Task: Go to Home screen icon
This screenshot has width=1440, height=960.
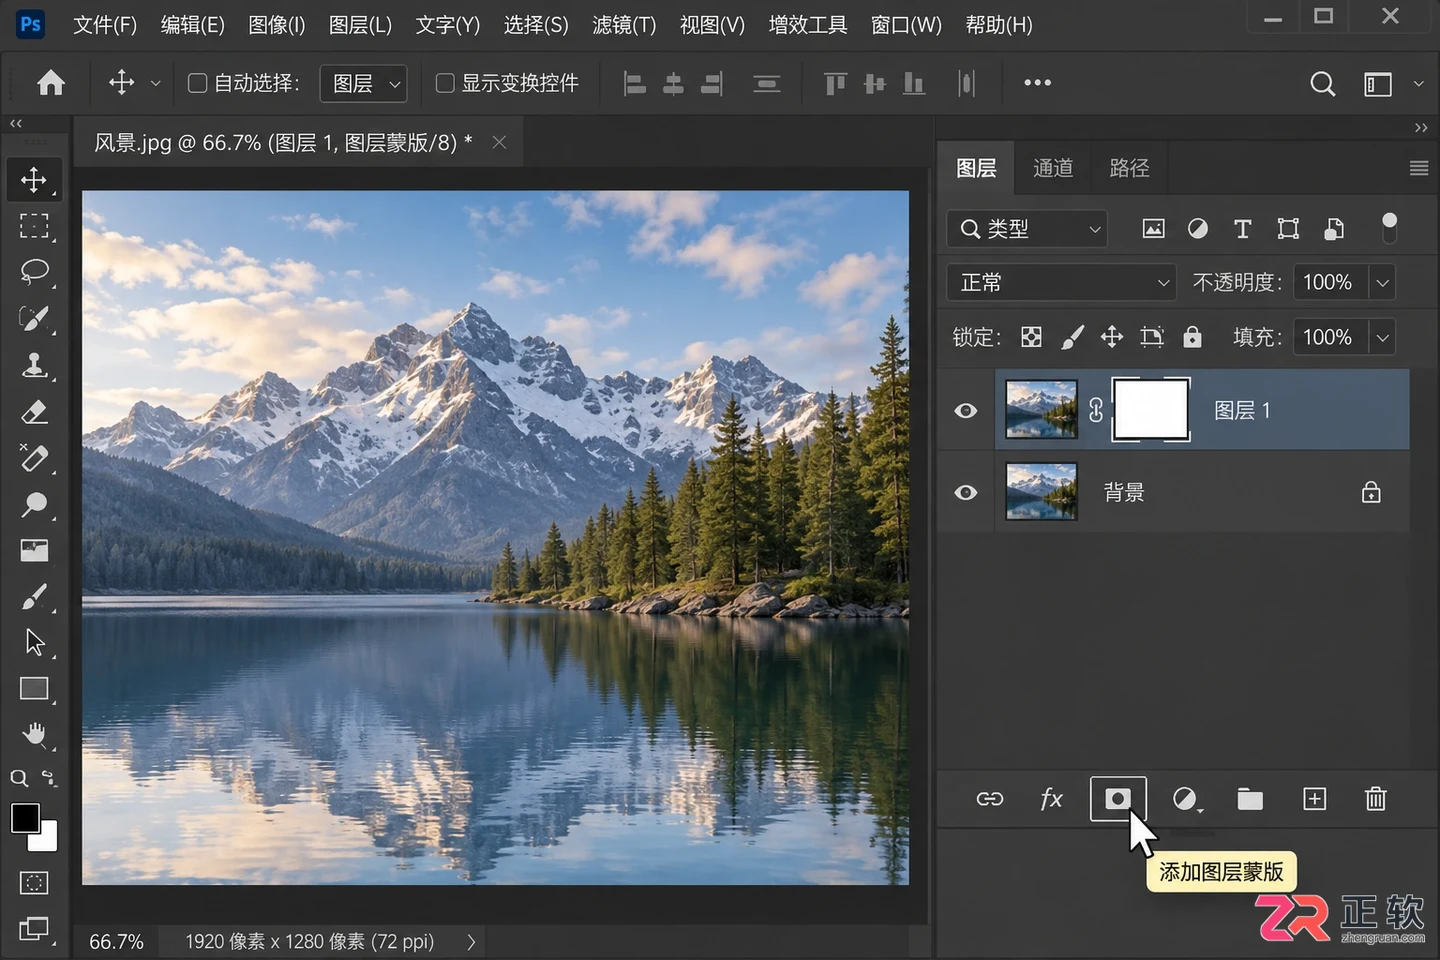Action: pos(50,83)
